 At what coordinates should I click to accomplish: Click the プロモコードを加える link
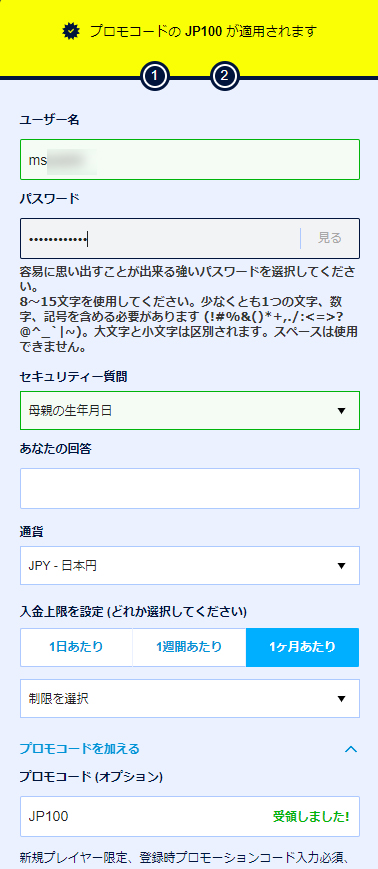[79, 749]
